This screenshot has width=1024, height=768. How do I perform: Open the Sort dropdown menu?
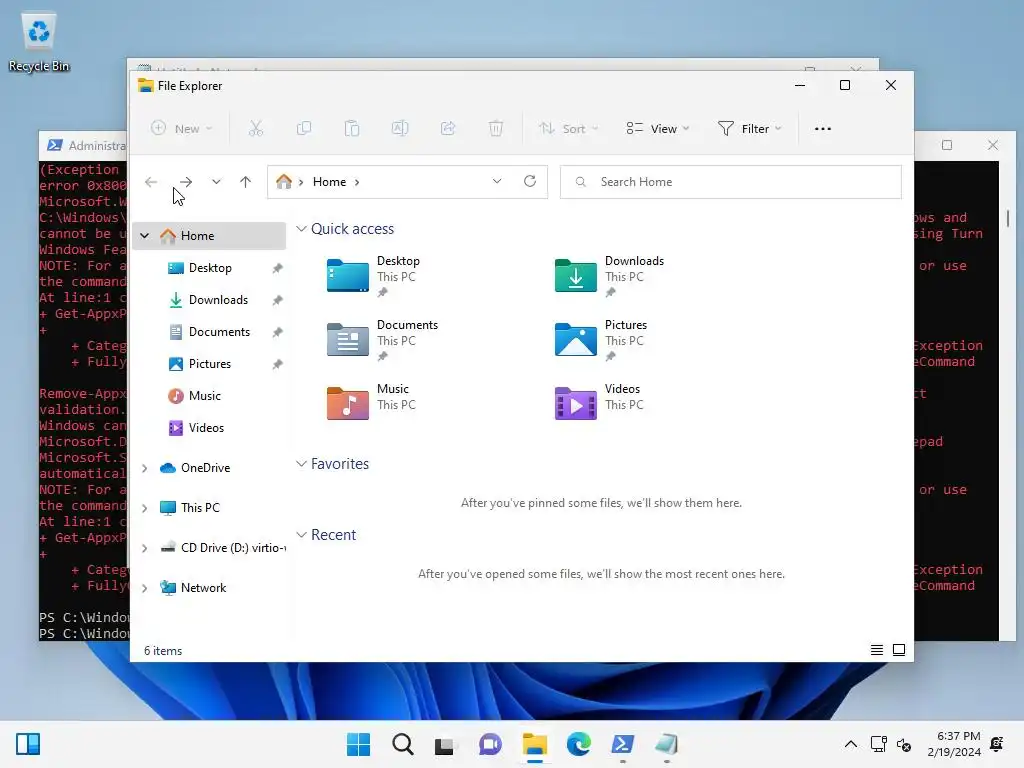coord(568,129)
